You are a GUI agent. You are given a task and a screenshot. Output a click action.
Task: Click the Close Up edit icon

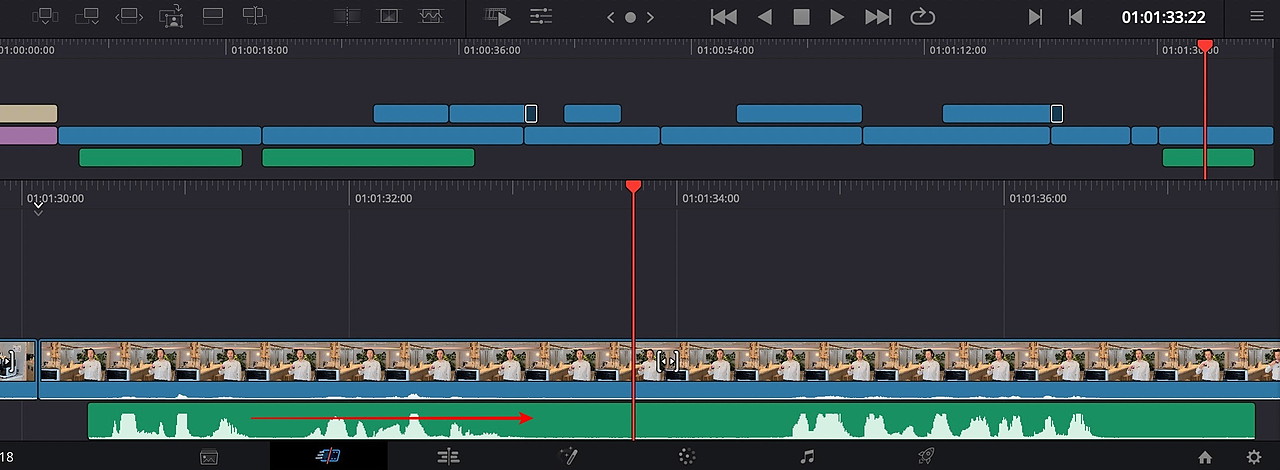[x=171, y=16]
